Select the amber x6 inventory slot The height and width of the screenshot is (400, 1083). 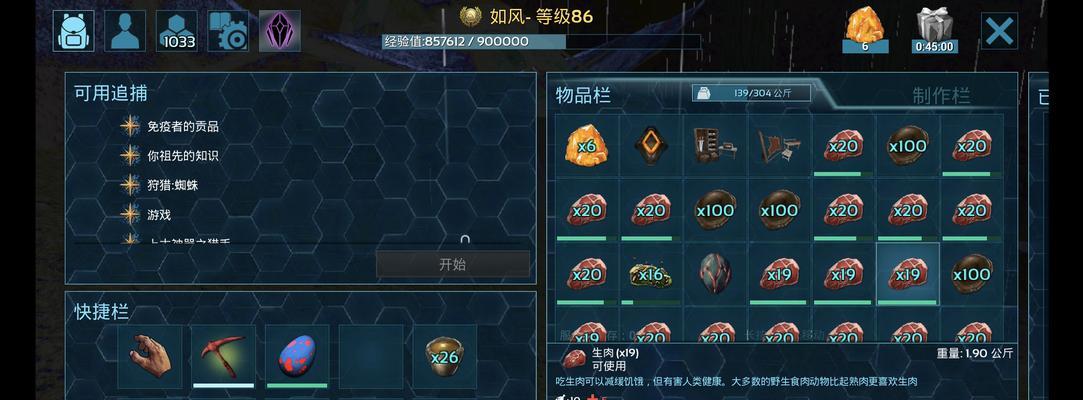click(x=586, y=146)
